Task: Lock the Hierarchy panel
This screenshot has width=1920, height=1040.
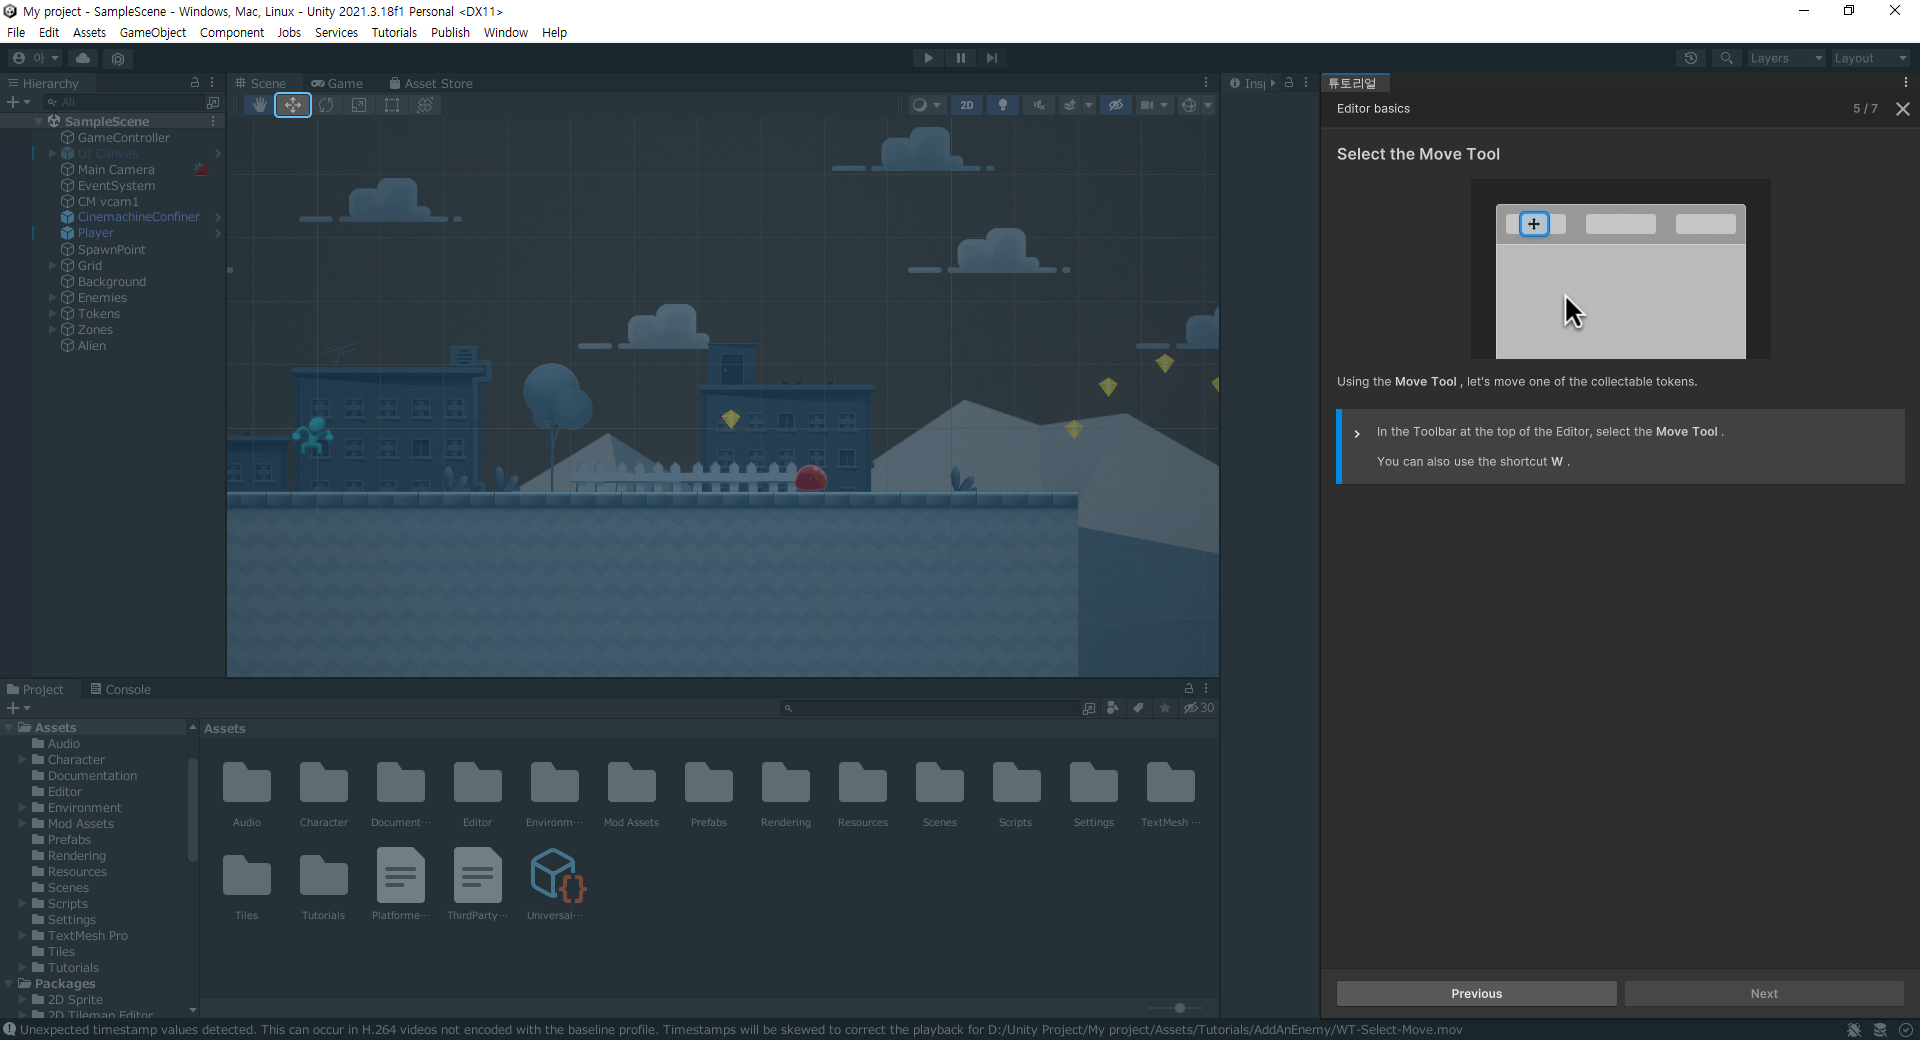Action: tap(195, 82)
